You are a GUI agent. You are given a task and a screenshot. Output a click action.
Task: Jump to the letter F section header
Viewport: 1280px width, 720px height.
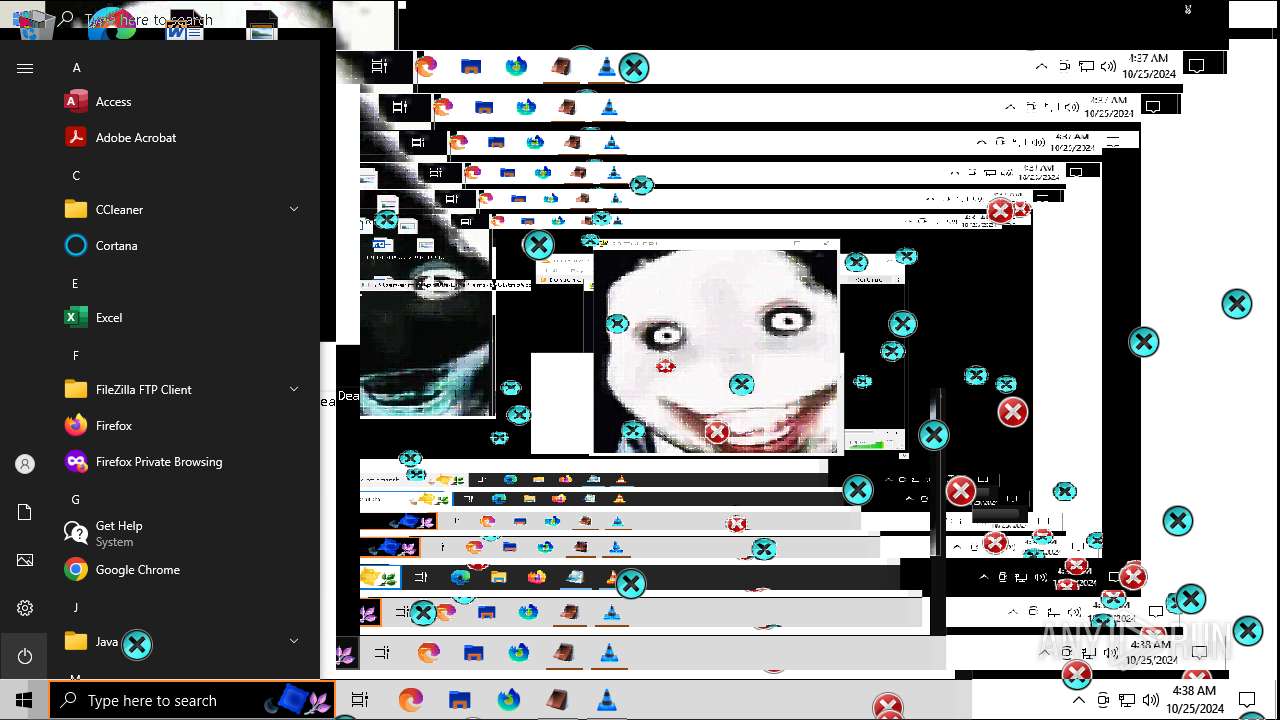[76, 356]
